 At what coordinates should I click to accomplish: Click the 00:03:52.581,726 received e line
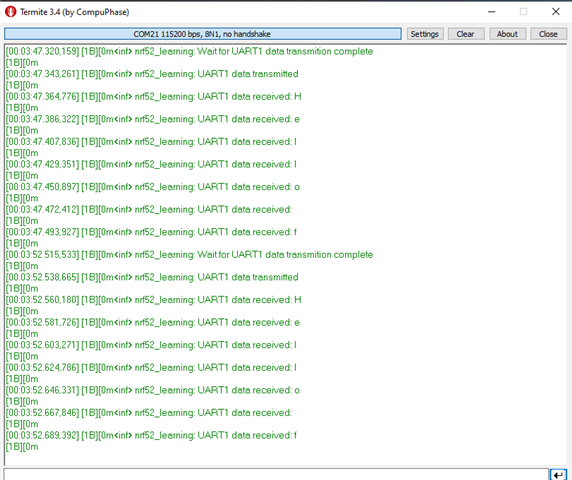(x=152, y=322)
